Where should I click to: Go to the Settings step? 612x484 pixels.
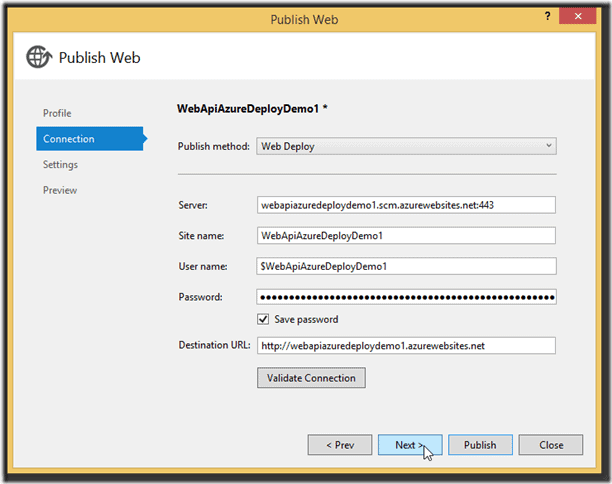tap(60, 165)
